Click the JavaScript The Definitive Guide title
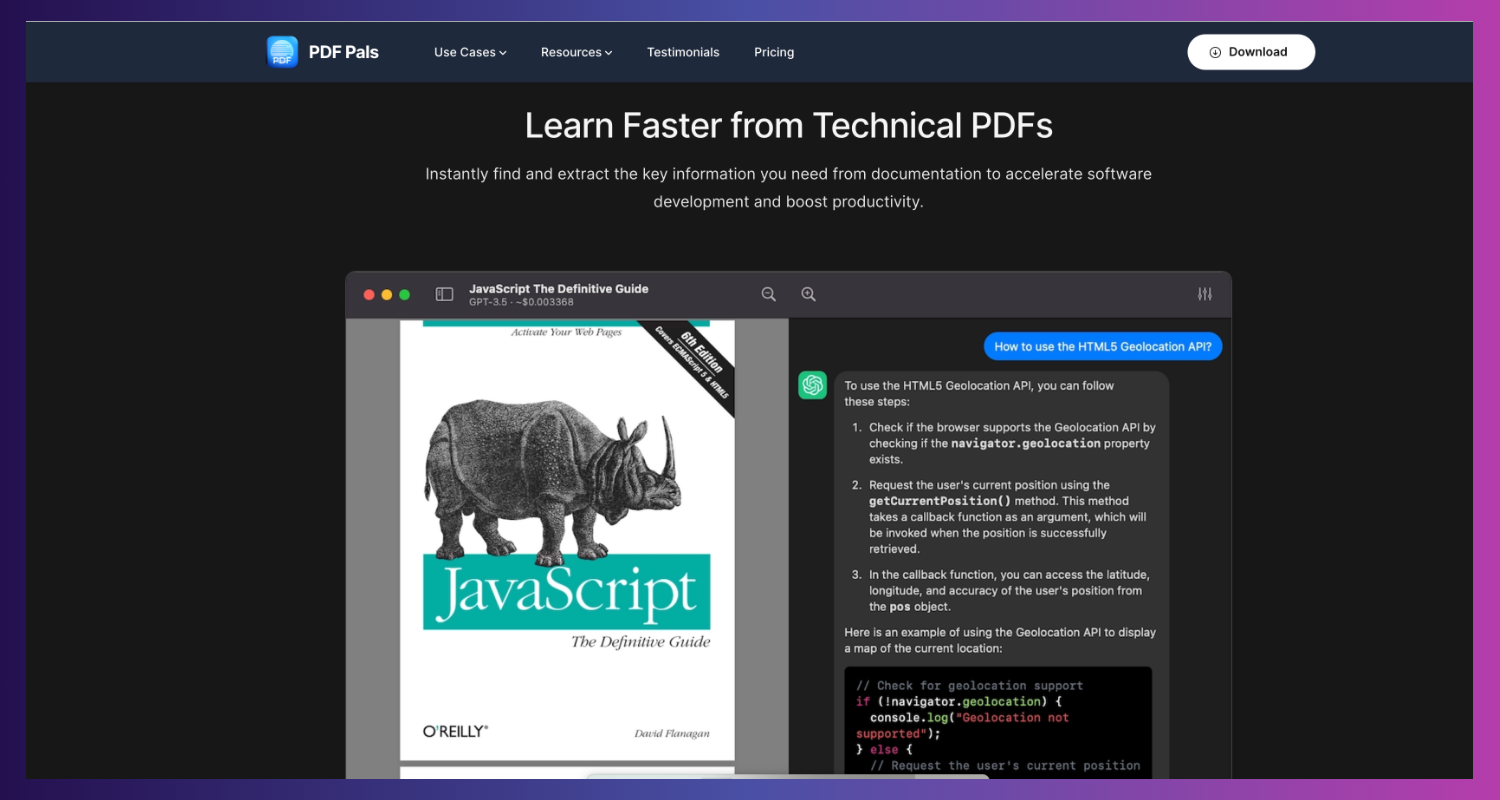 [x=559, y=289]
